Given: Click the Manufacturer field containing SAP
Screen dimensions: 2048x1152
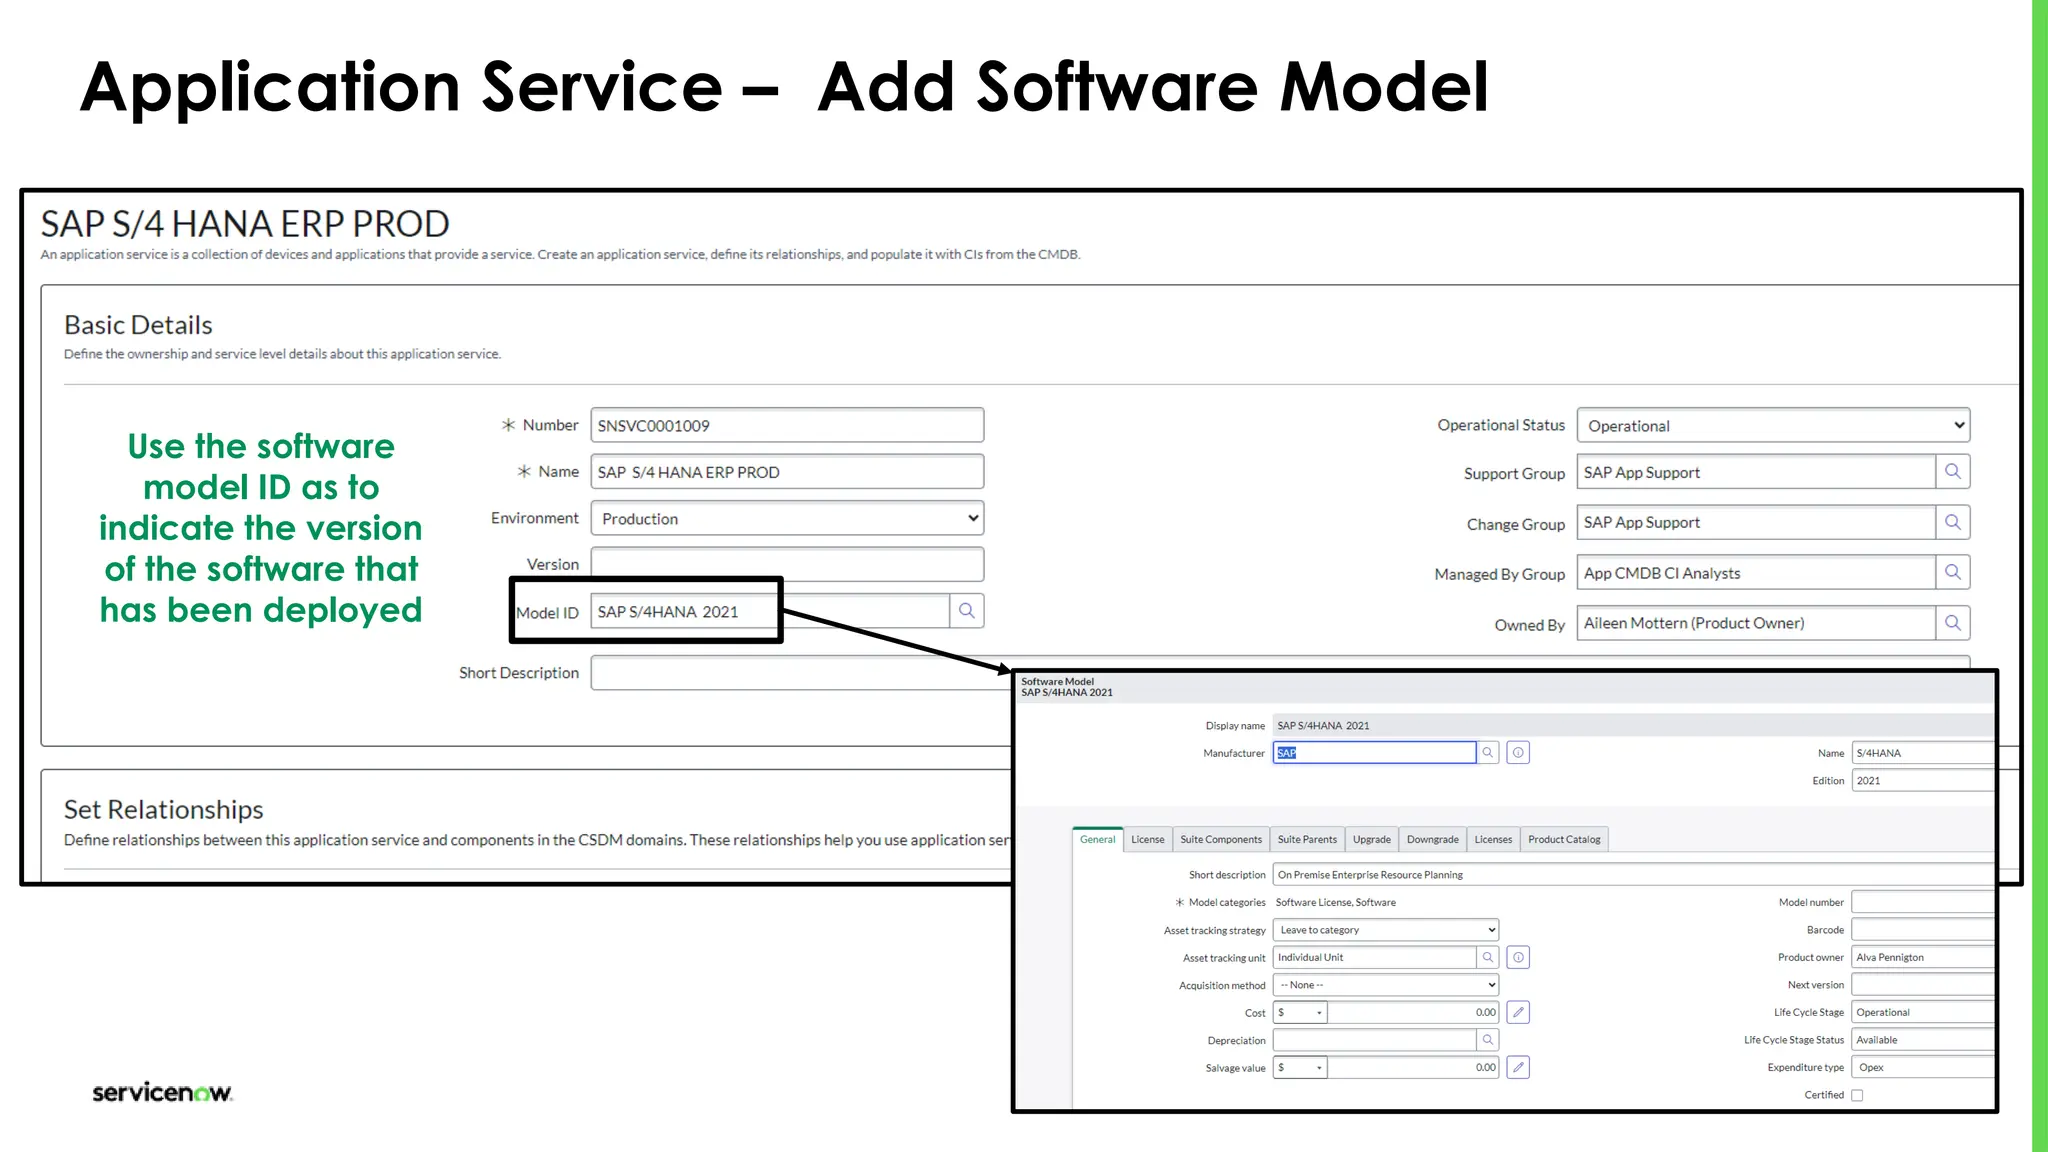Looking at the screenshot, I should [1374, 753].
